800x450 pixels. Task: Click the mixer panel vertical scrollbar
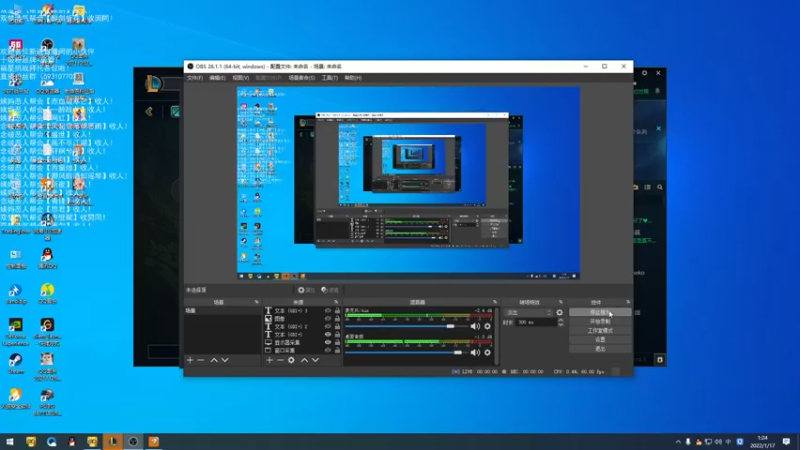pyautogui.click(x=496, y=336)
